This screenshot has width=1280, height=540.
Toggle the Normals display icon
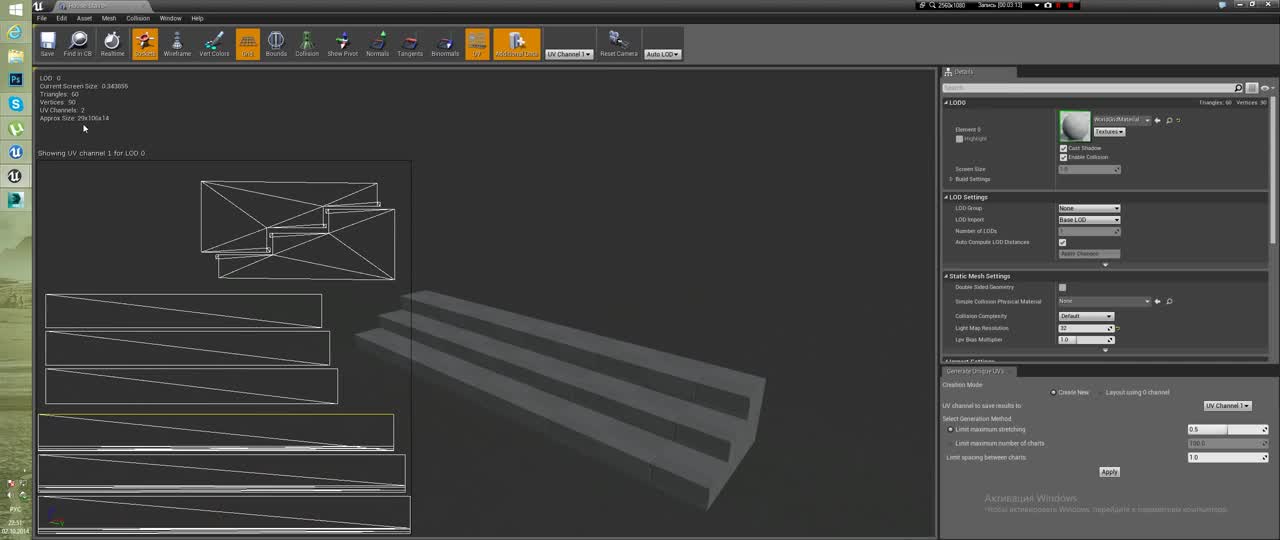(x=377, y=43)
